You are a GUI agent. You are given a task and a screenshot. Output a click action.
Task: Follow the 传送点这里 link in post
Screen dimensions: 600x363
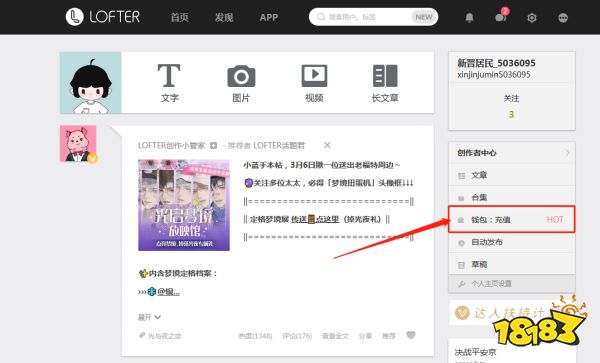(x=315, y=219)
